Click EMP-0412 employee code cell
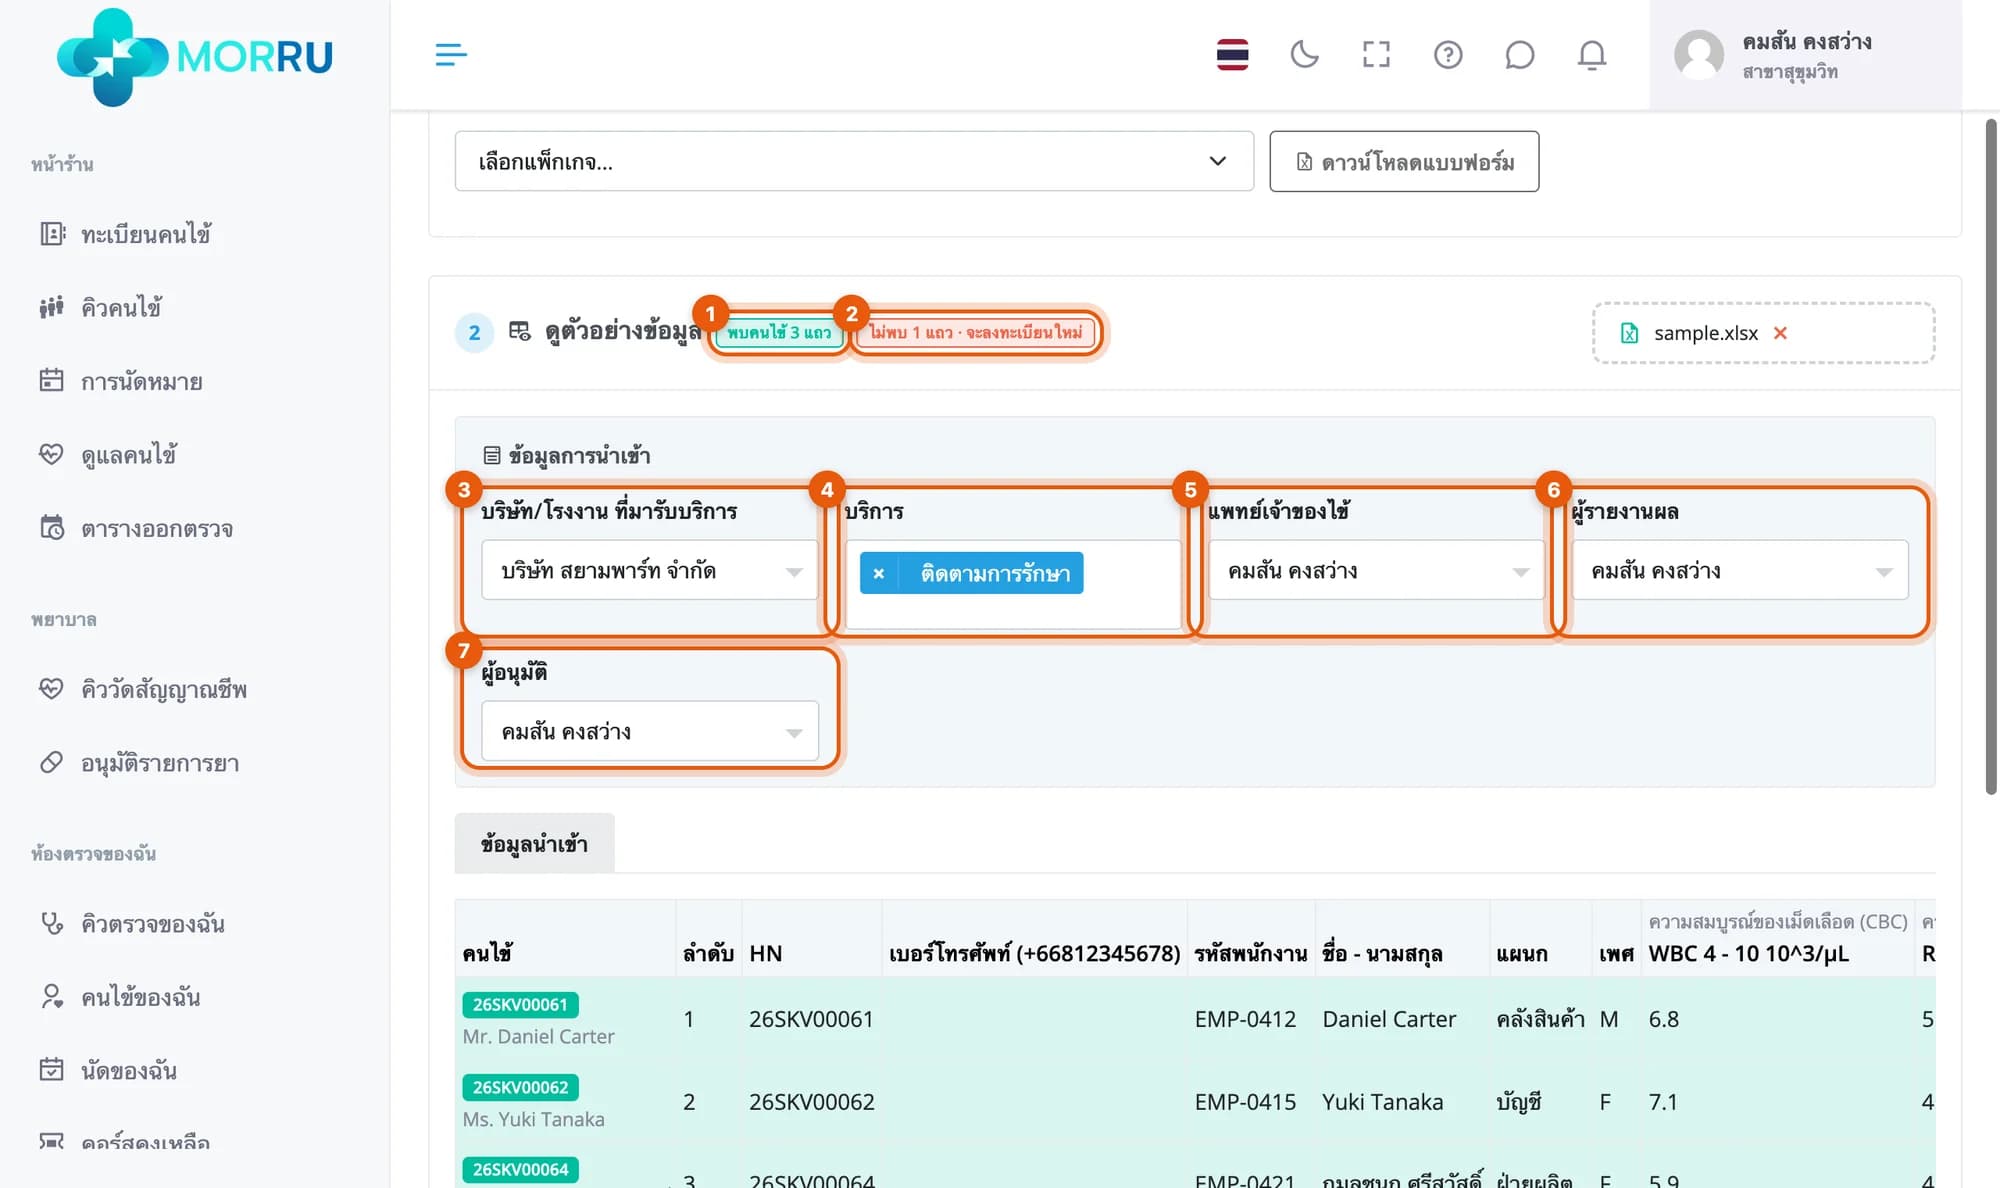This screenshot has height=1188, width=2000. [x=1245, y=1019]
